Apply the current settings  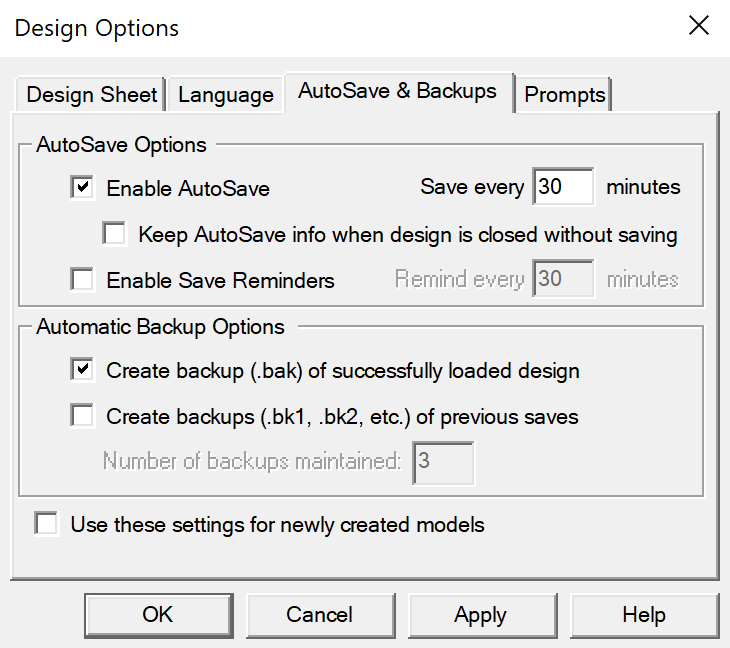[483, 615]
